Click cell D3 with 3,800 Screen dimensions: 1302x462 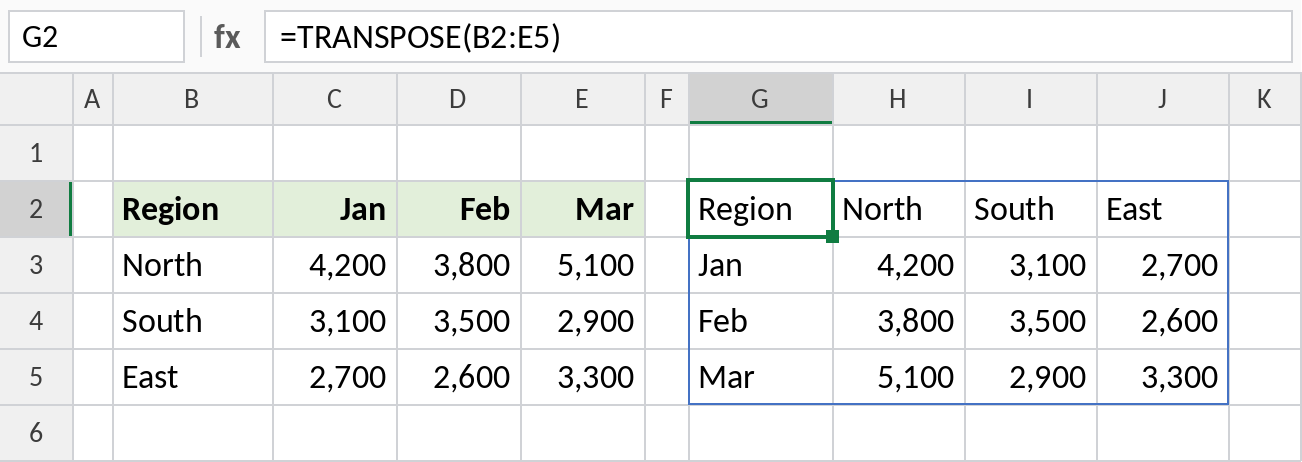(x=459, y=265)
